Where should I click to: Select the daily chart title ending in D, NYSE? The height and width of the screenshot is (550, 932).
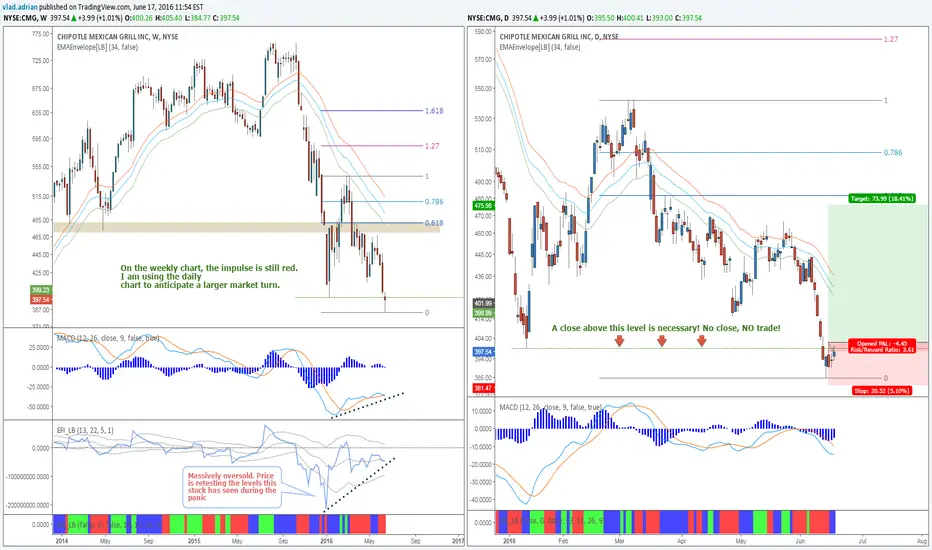click(x=559, y=37)
